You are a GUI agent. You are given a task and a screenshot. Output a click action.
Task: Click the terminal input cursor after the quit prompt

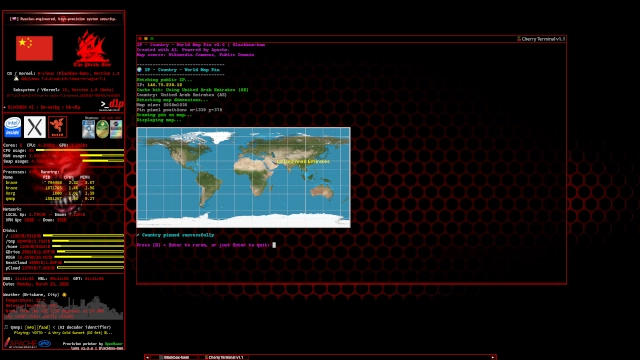coord(274,245)
